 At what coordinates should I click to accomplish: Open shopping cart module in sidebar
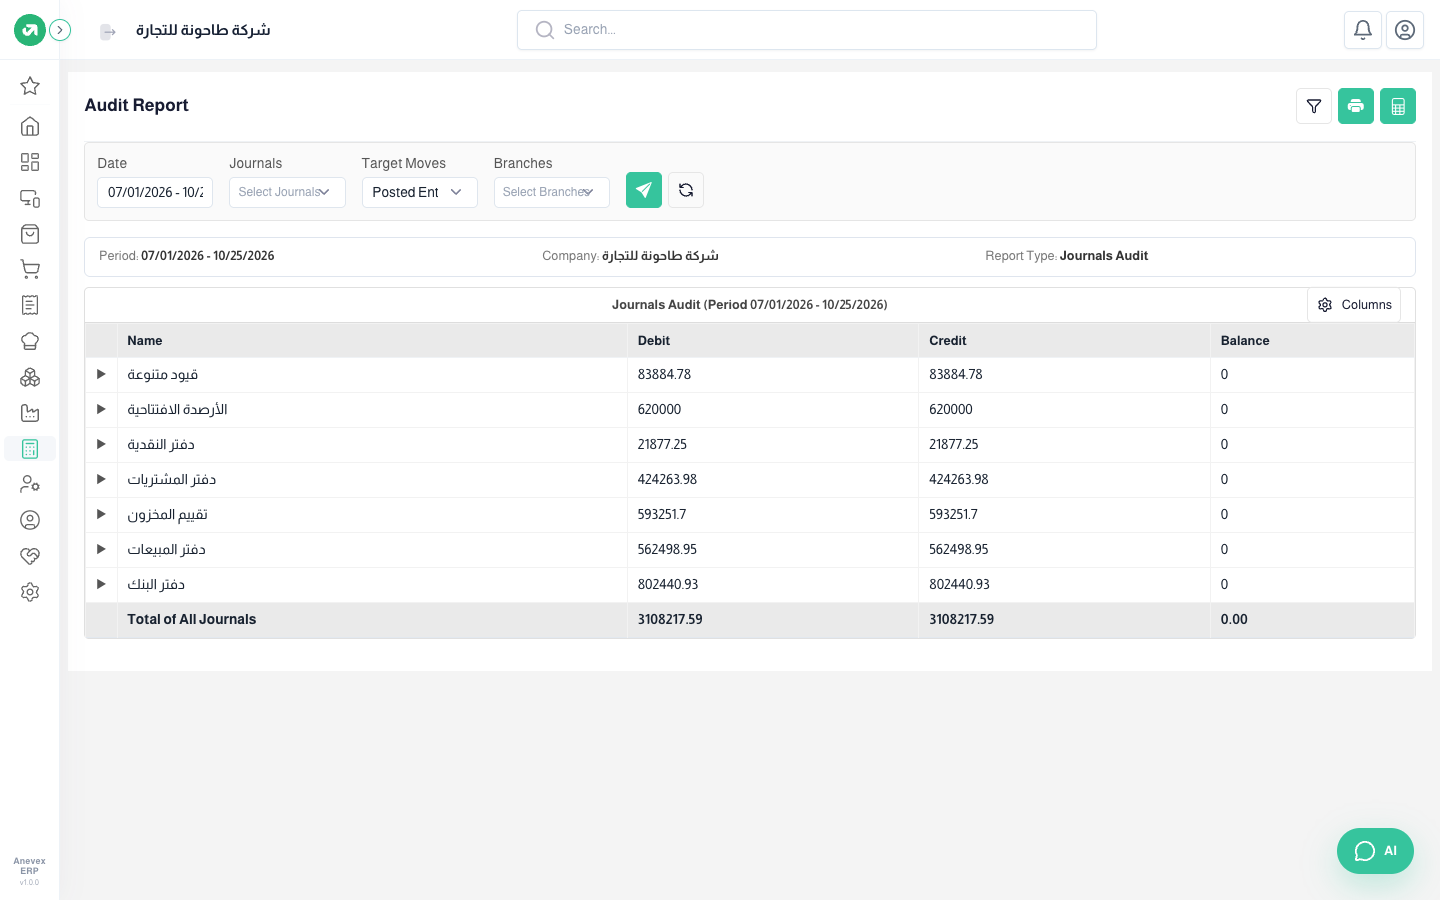(x=30, y=269)
